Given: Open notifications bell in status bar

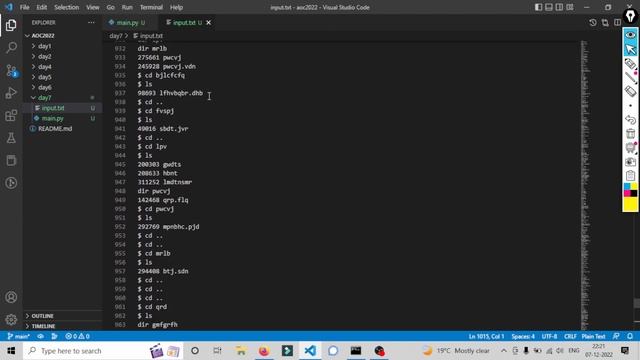Looking at the screenshot, I should tap(630, 336).
